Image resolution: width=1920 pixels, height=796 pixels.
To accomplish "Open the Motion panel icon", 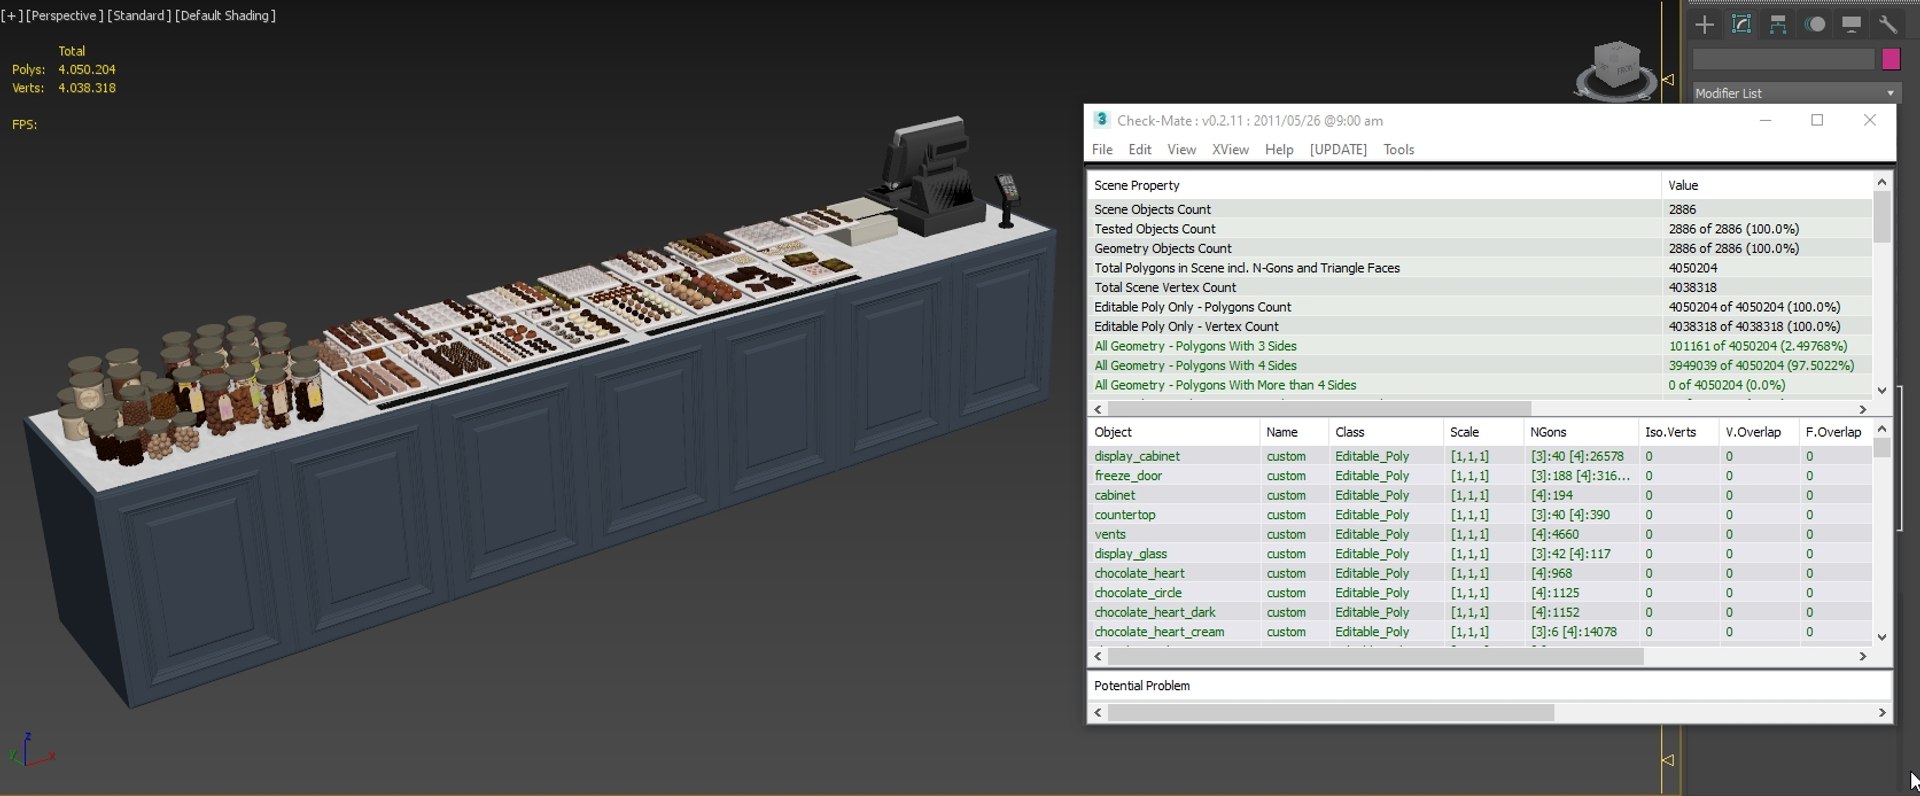I will pos(1815,25).
